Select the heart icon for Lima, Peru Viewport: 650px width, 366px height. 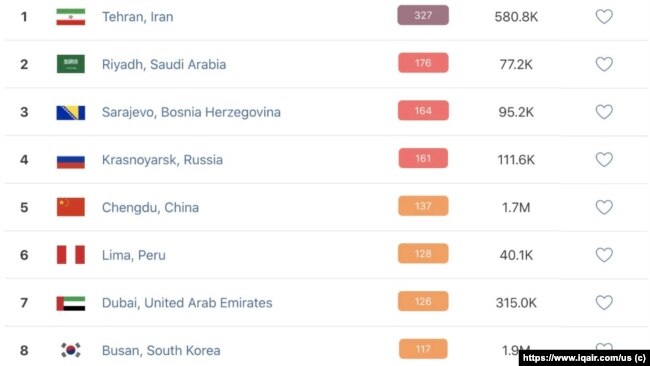click(604, 255)
